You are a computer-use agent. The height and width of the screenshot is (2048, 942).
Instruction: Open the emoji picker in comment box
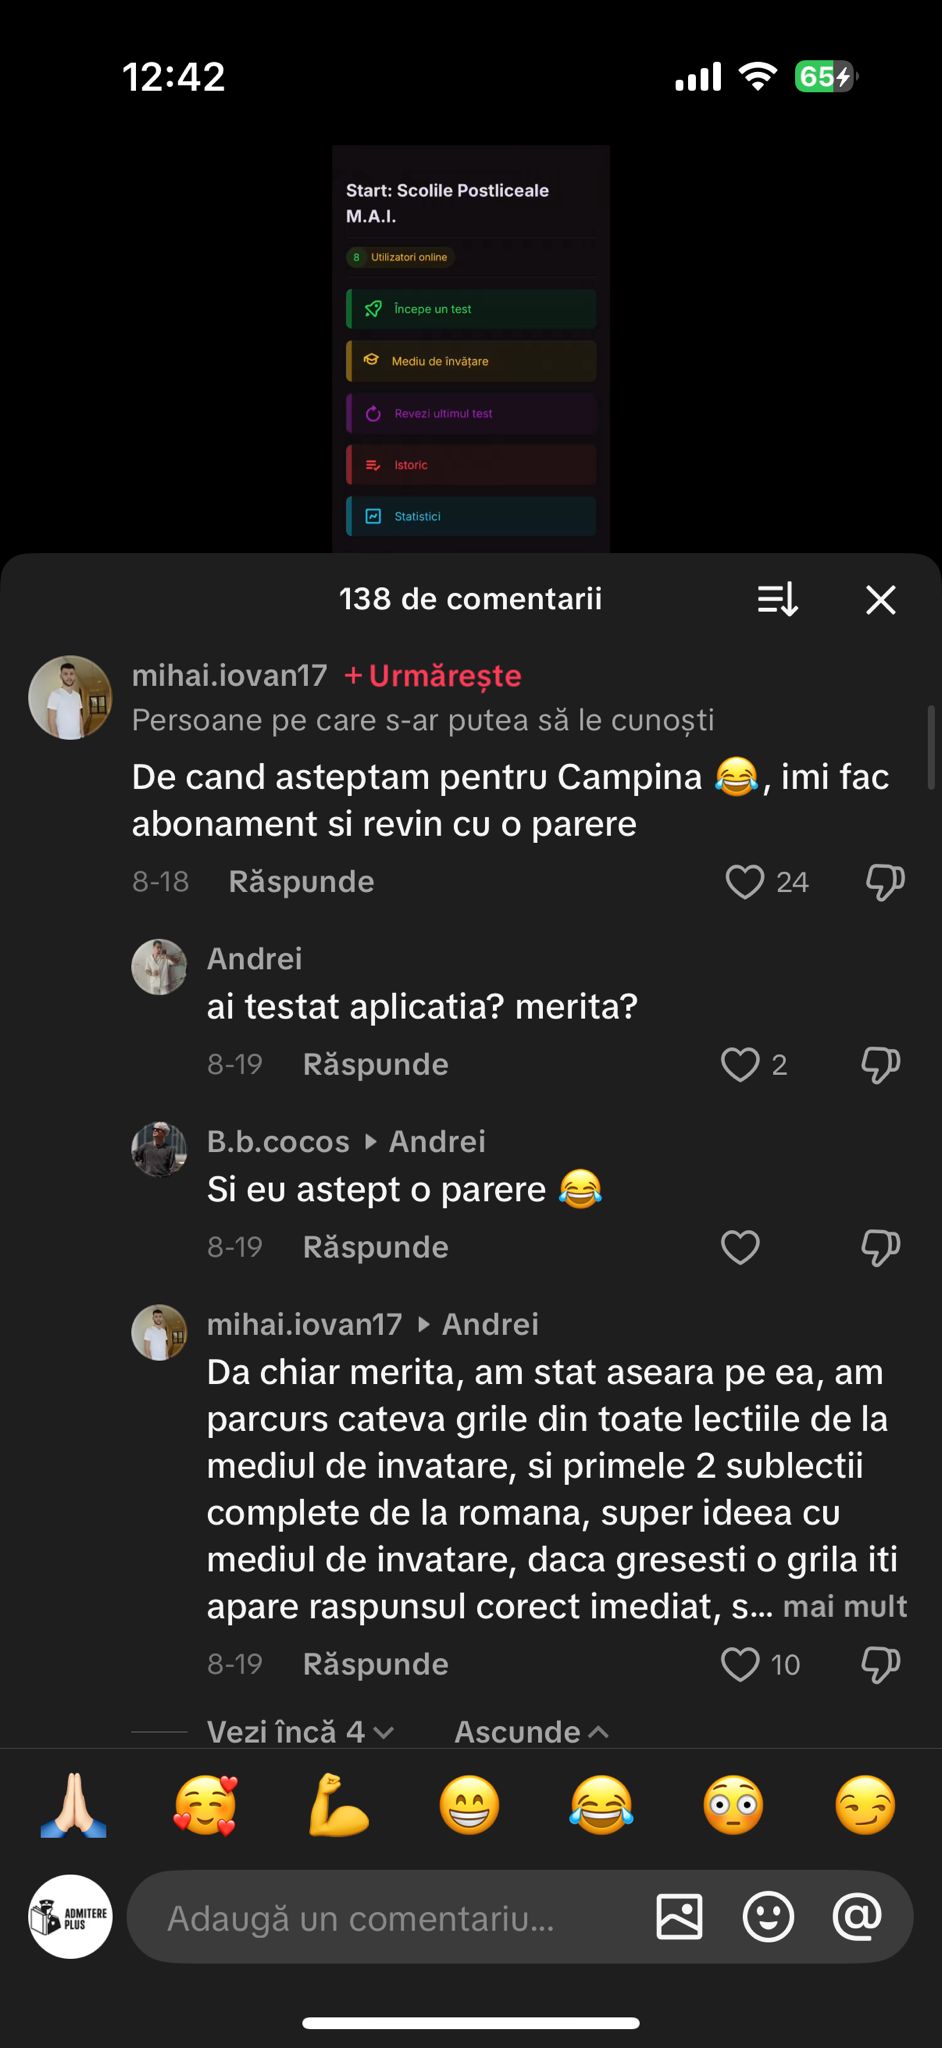click(768, 1917)
